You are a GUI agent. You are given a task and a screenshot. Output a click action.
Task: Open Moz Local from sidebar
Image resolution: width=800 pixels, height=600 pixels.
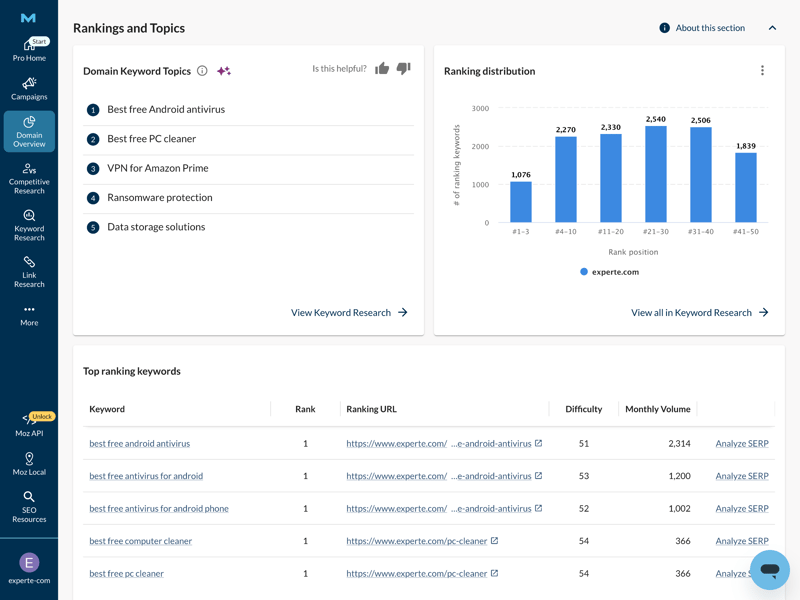29,464
